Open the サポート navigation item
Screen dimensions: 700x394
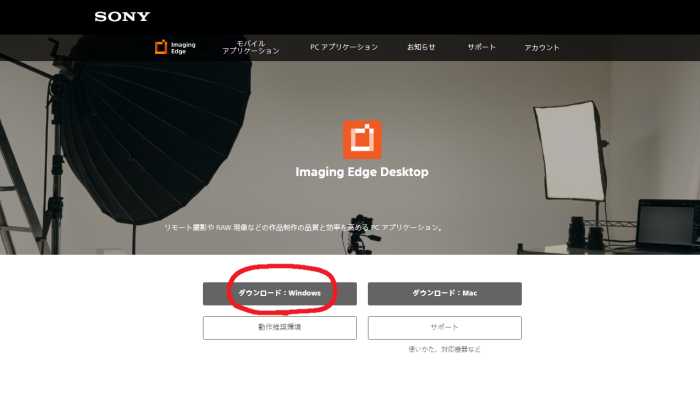coord(481,47)
